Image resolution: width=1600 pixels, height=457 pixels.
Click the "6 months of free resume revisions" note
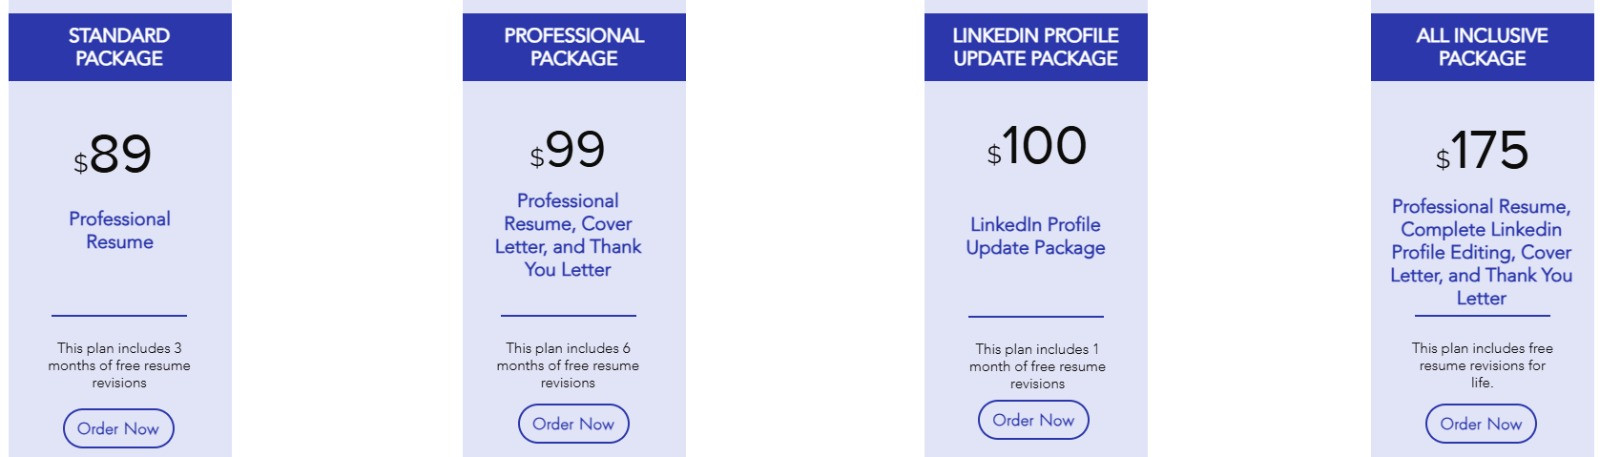tap(568, 365)
